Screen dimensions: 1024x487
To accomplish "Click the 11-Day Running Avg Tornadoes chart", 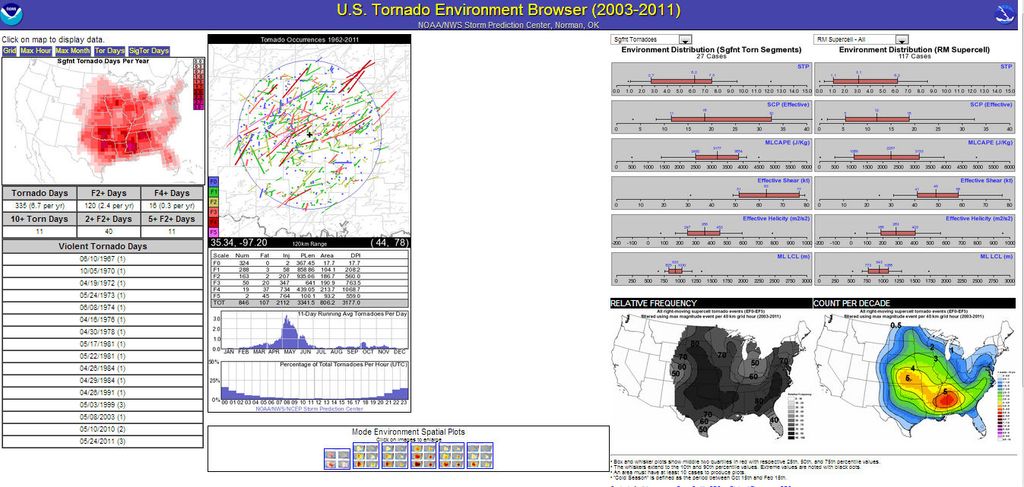I will (x=310, y=332).
